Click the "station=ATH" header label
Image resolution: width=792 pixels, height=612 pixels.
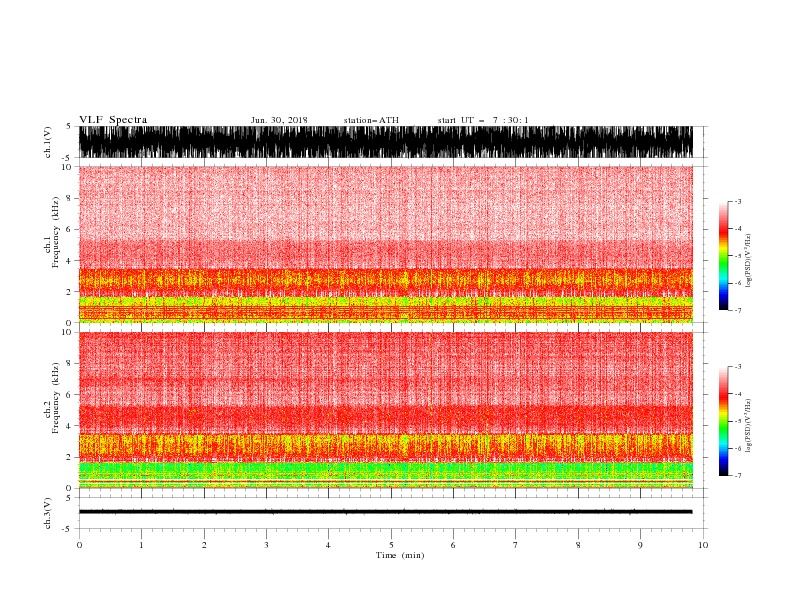pos(371,120)
